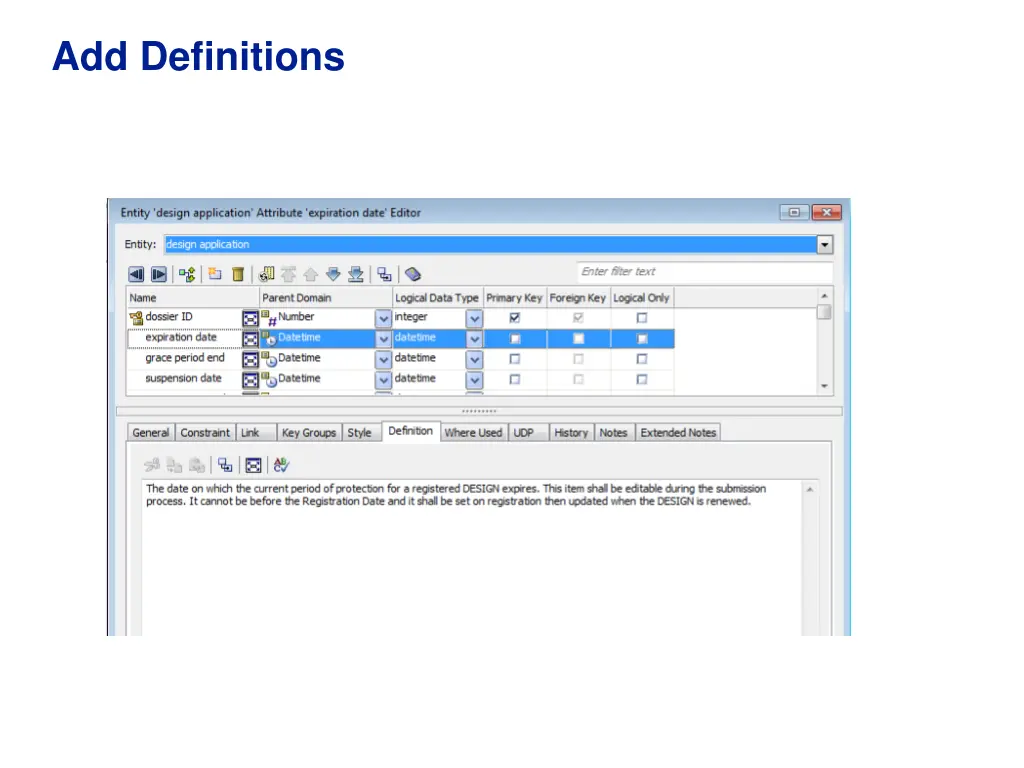Open Logical Data Type dropdown for suspension date
The height and width of the screenshot is (768, 1024).
[474, 379]
